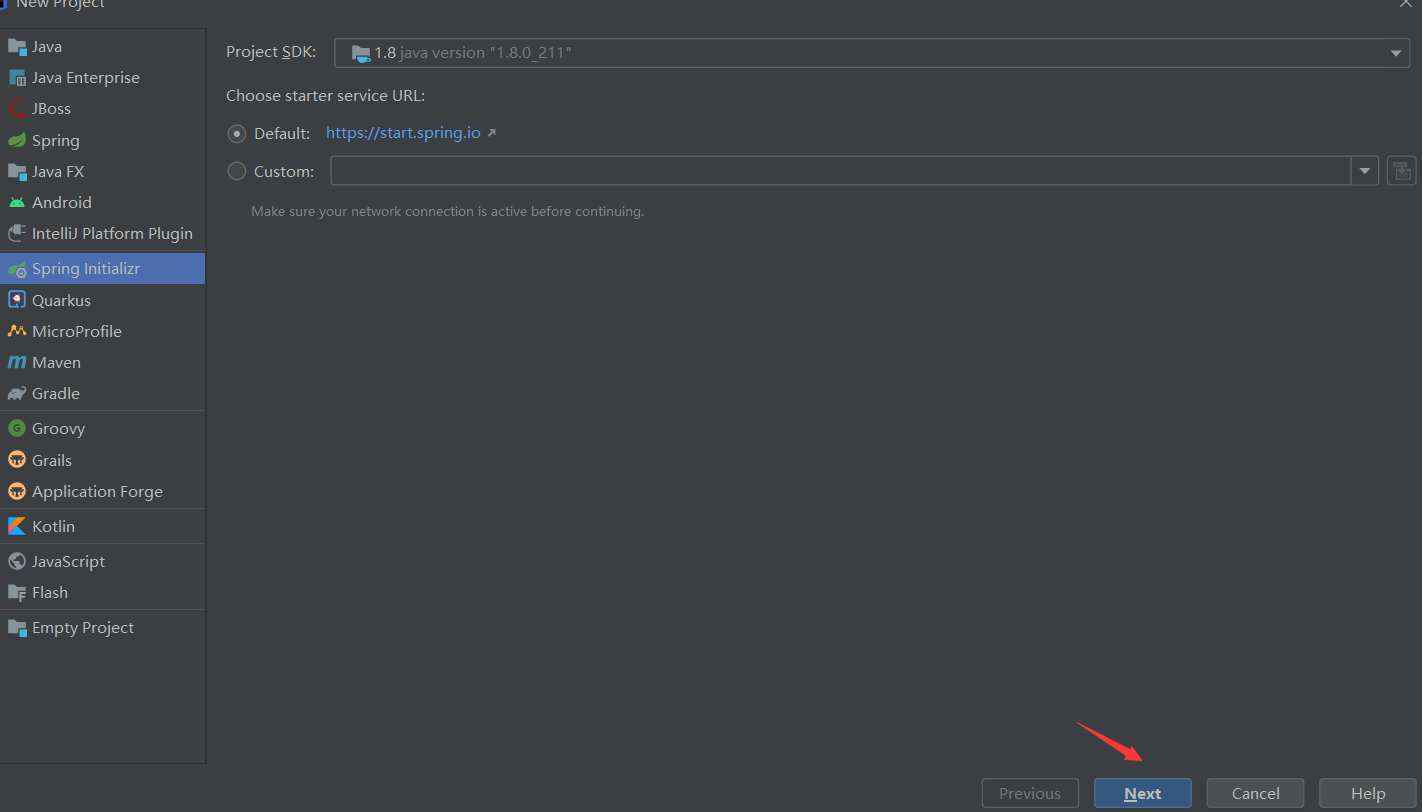Click the IntelliJ Platform Plugin icon
This screenshot has width=1422, height=812.
[16, 233]
